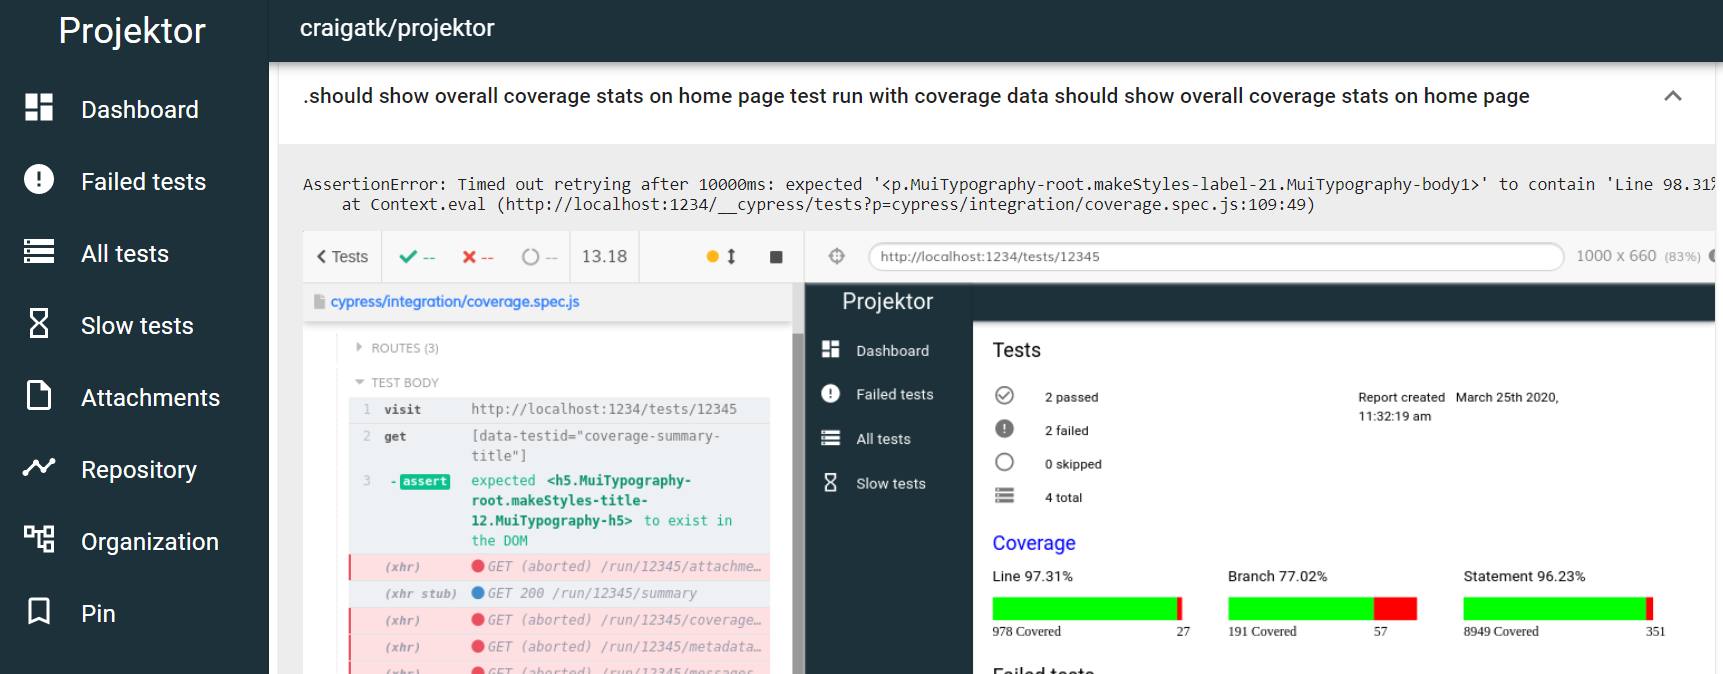Expand the ROUTES (3) section
Viewport: 1723px width, 674px height.
397,348
